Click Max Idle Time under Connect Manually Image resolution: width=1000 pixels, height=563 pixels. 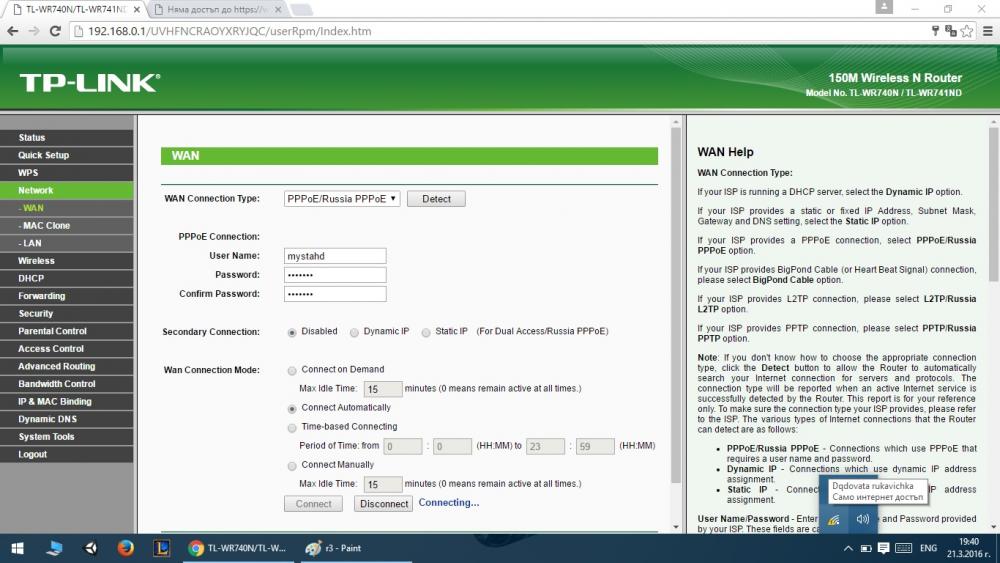pos(383,485)
